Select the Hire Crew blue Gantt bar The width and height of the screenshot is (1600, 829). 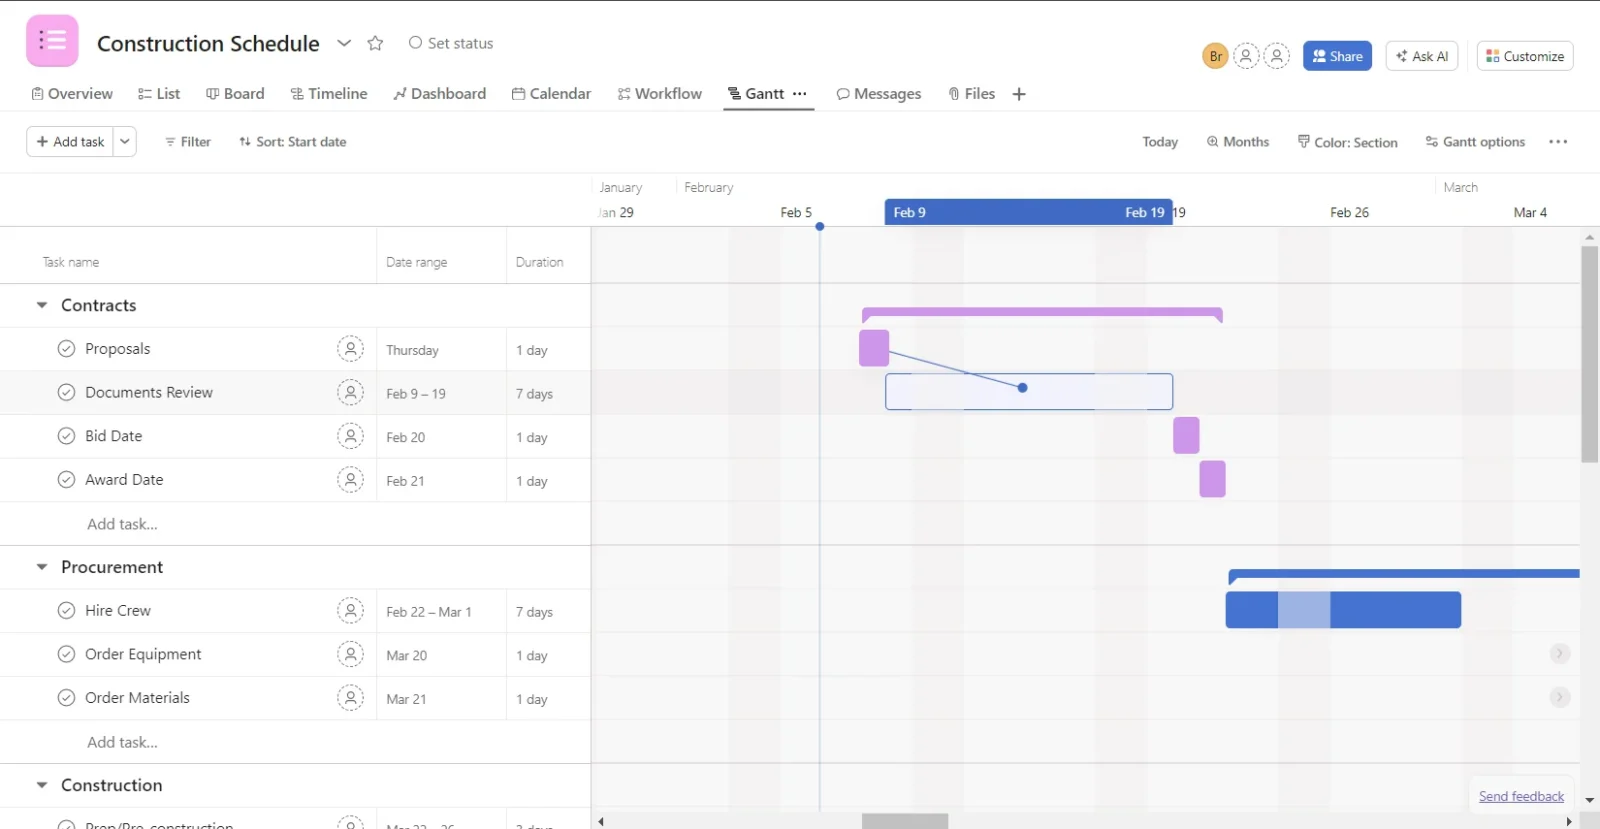(1343, 610)
